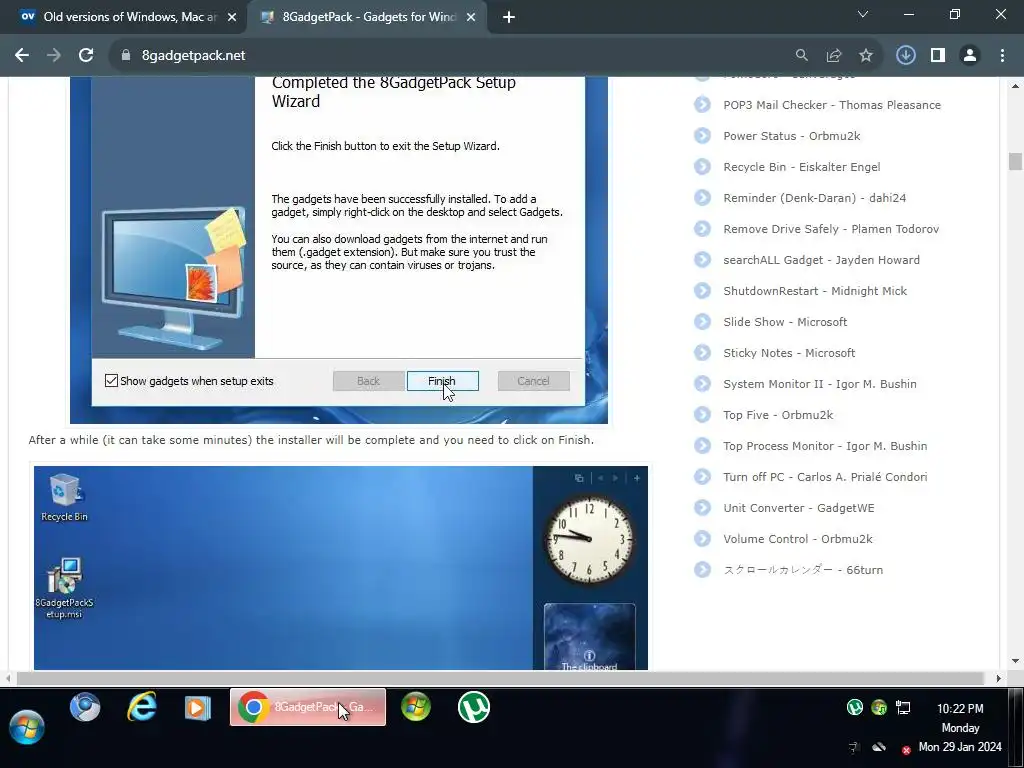Screen dimensions: 1024x768
Task: Open the Chrome three-dot menu
Action: point(1002,56)
